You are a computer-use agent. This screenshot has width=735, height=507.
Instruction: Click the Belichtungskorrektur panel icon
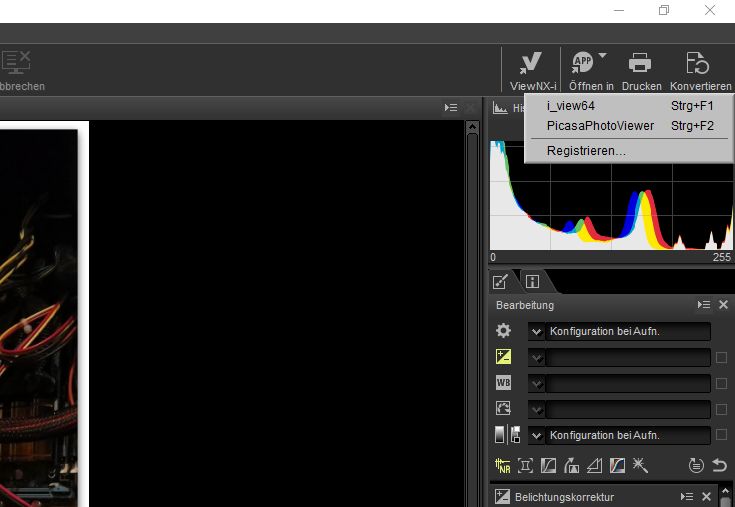pos(502,497)
